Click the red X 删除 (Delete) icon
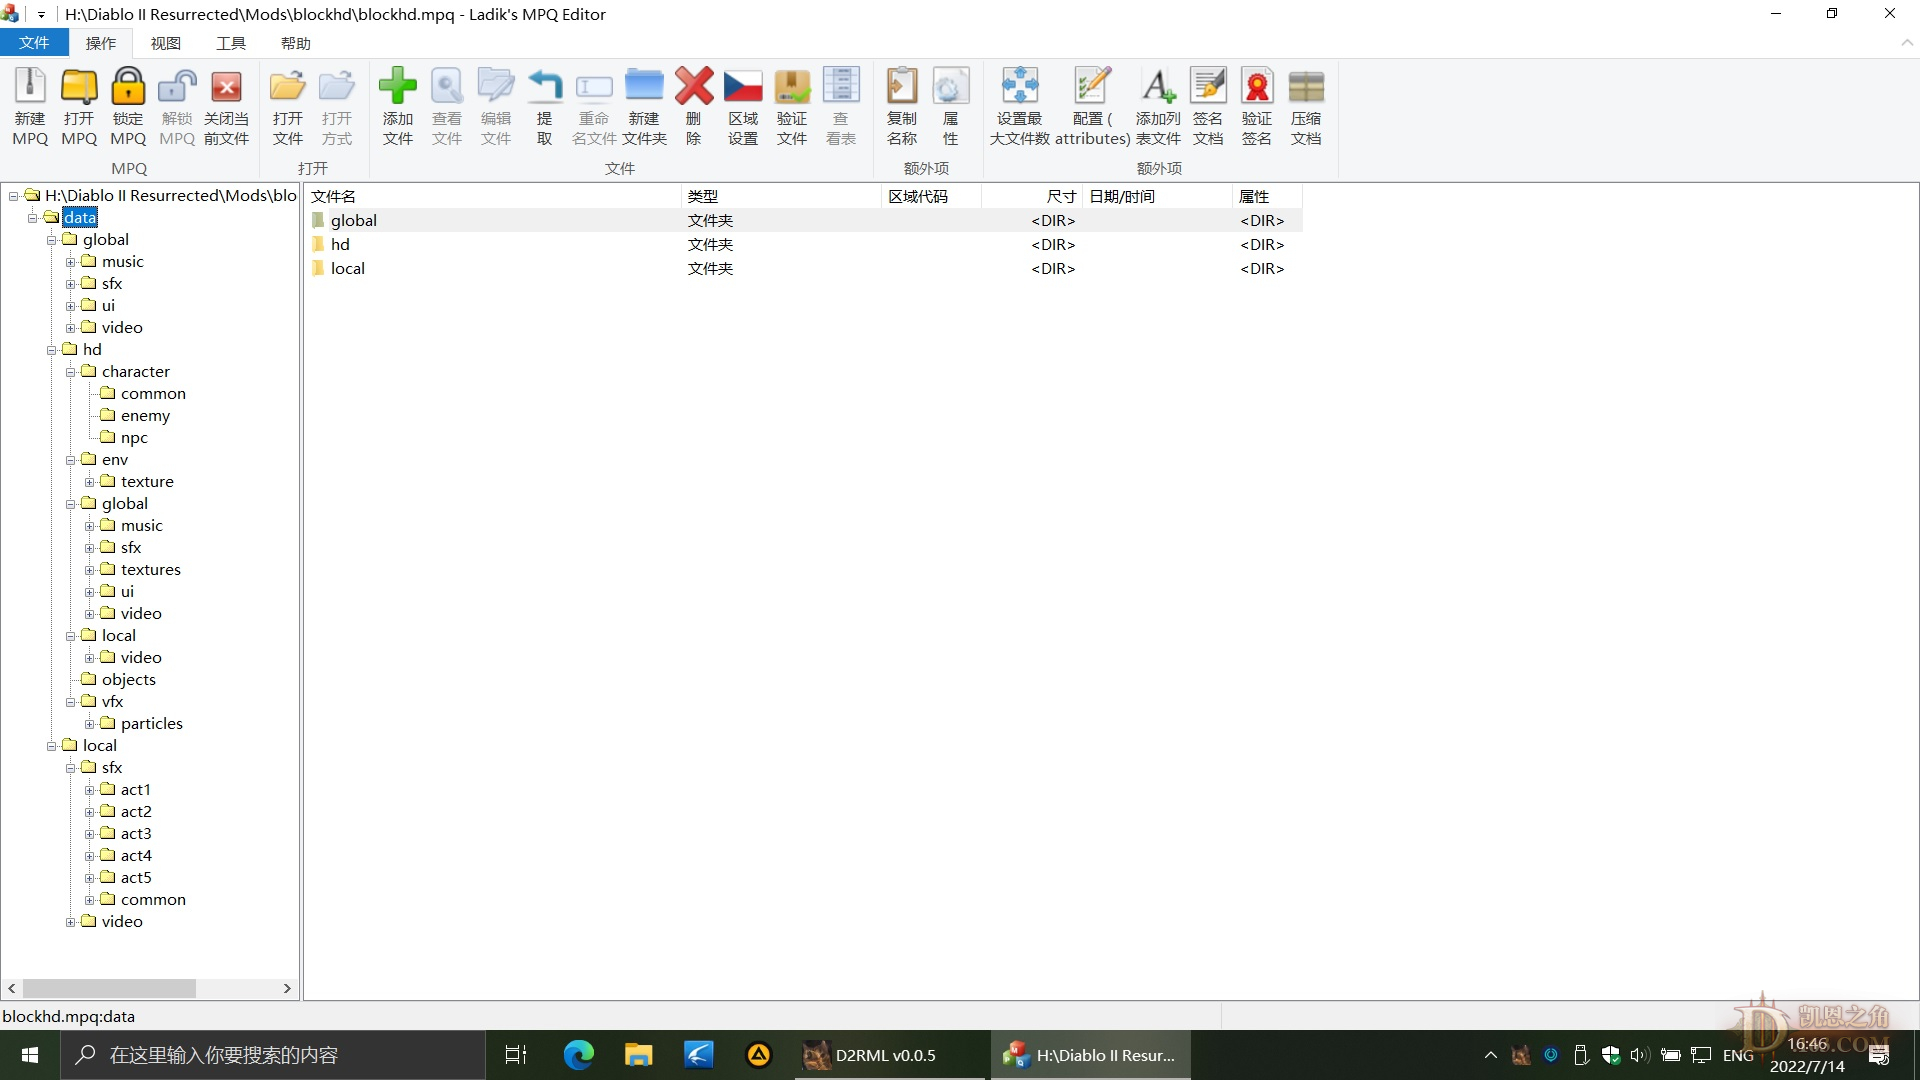The image size is (1920, 1080). point(694,86)
